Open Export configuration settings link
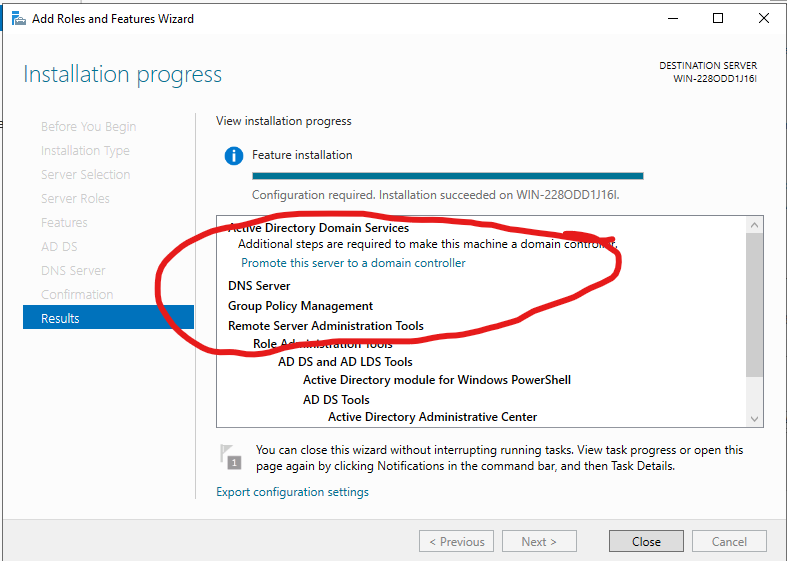 292,492
